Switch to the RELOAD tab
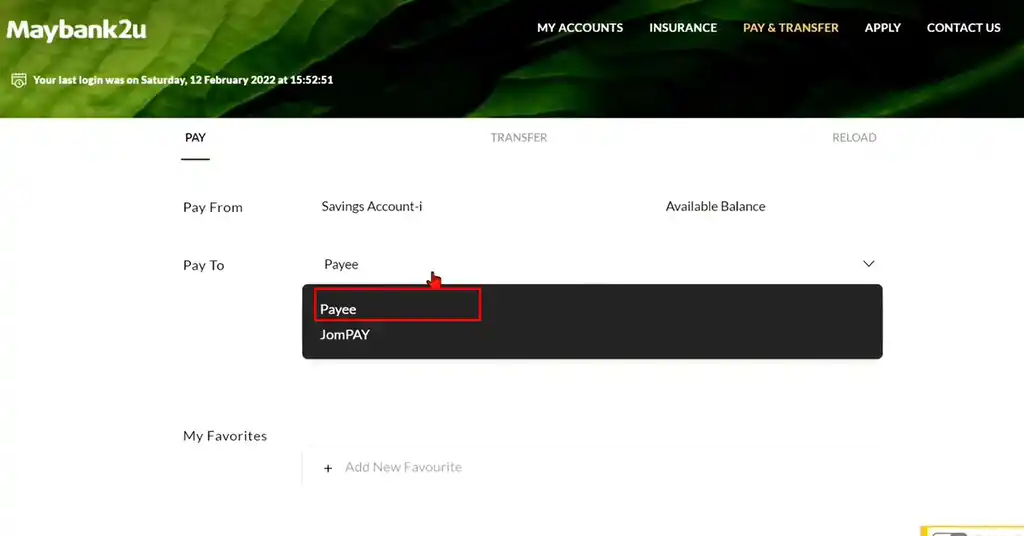The width and height of the screenshot is (1024, 536). tap(854, 138)
